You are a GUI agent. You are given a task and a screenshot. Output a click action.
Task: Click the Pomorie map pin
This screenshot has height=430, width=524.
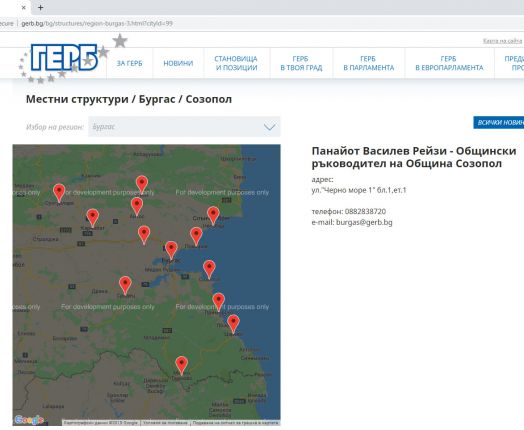point(196,236)
